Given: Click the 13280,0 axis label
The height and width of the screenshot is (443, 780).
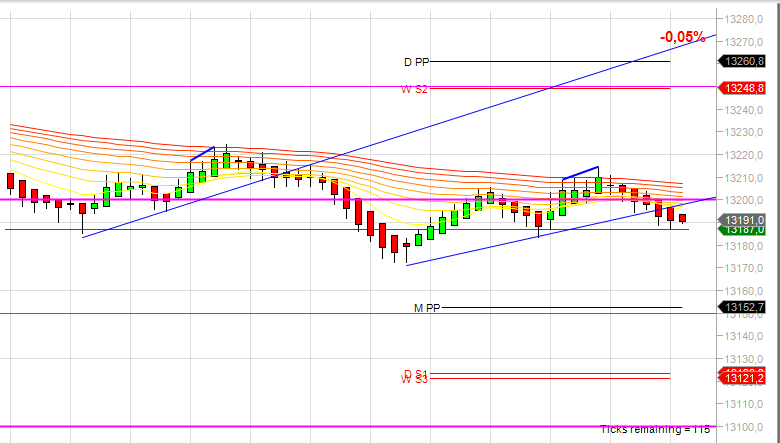Looking at the screenshot, I should click(x=744, y=19).
